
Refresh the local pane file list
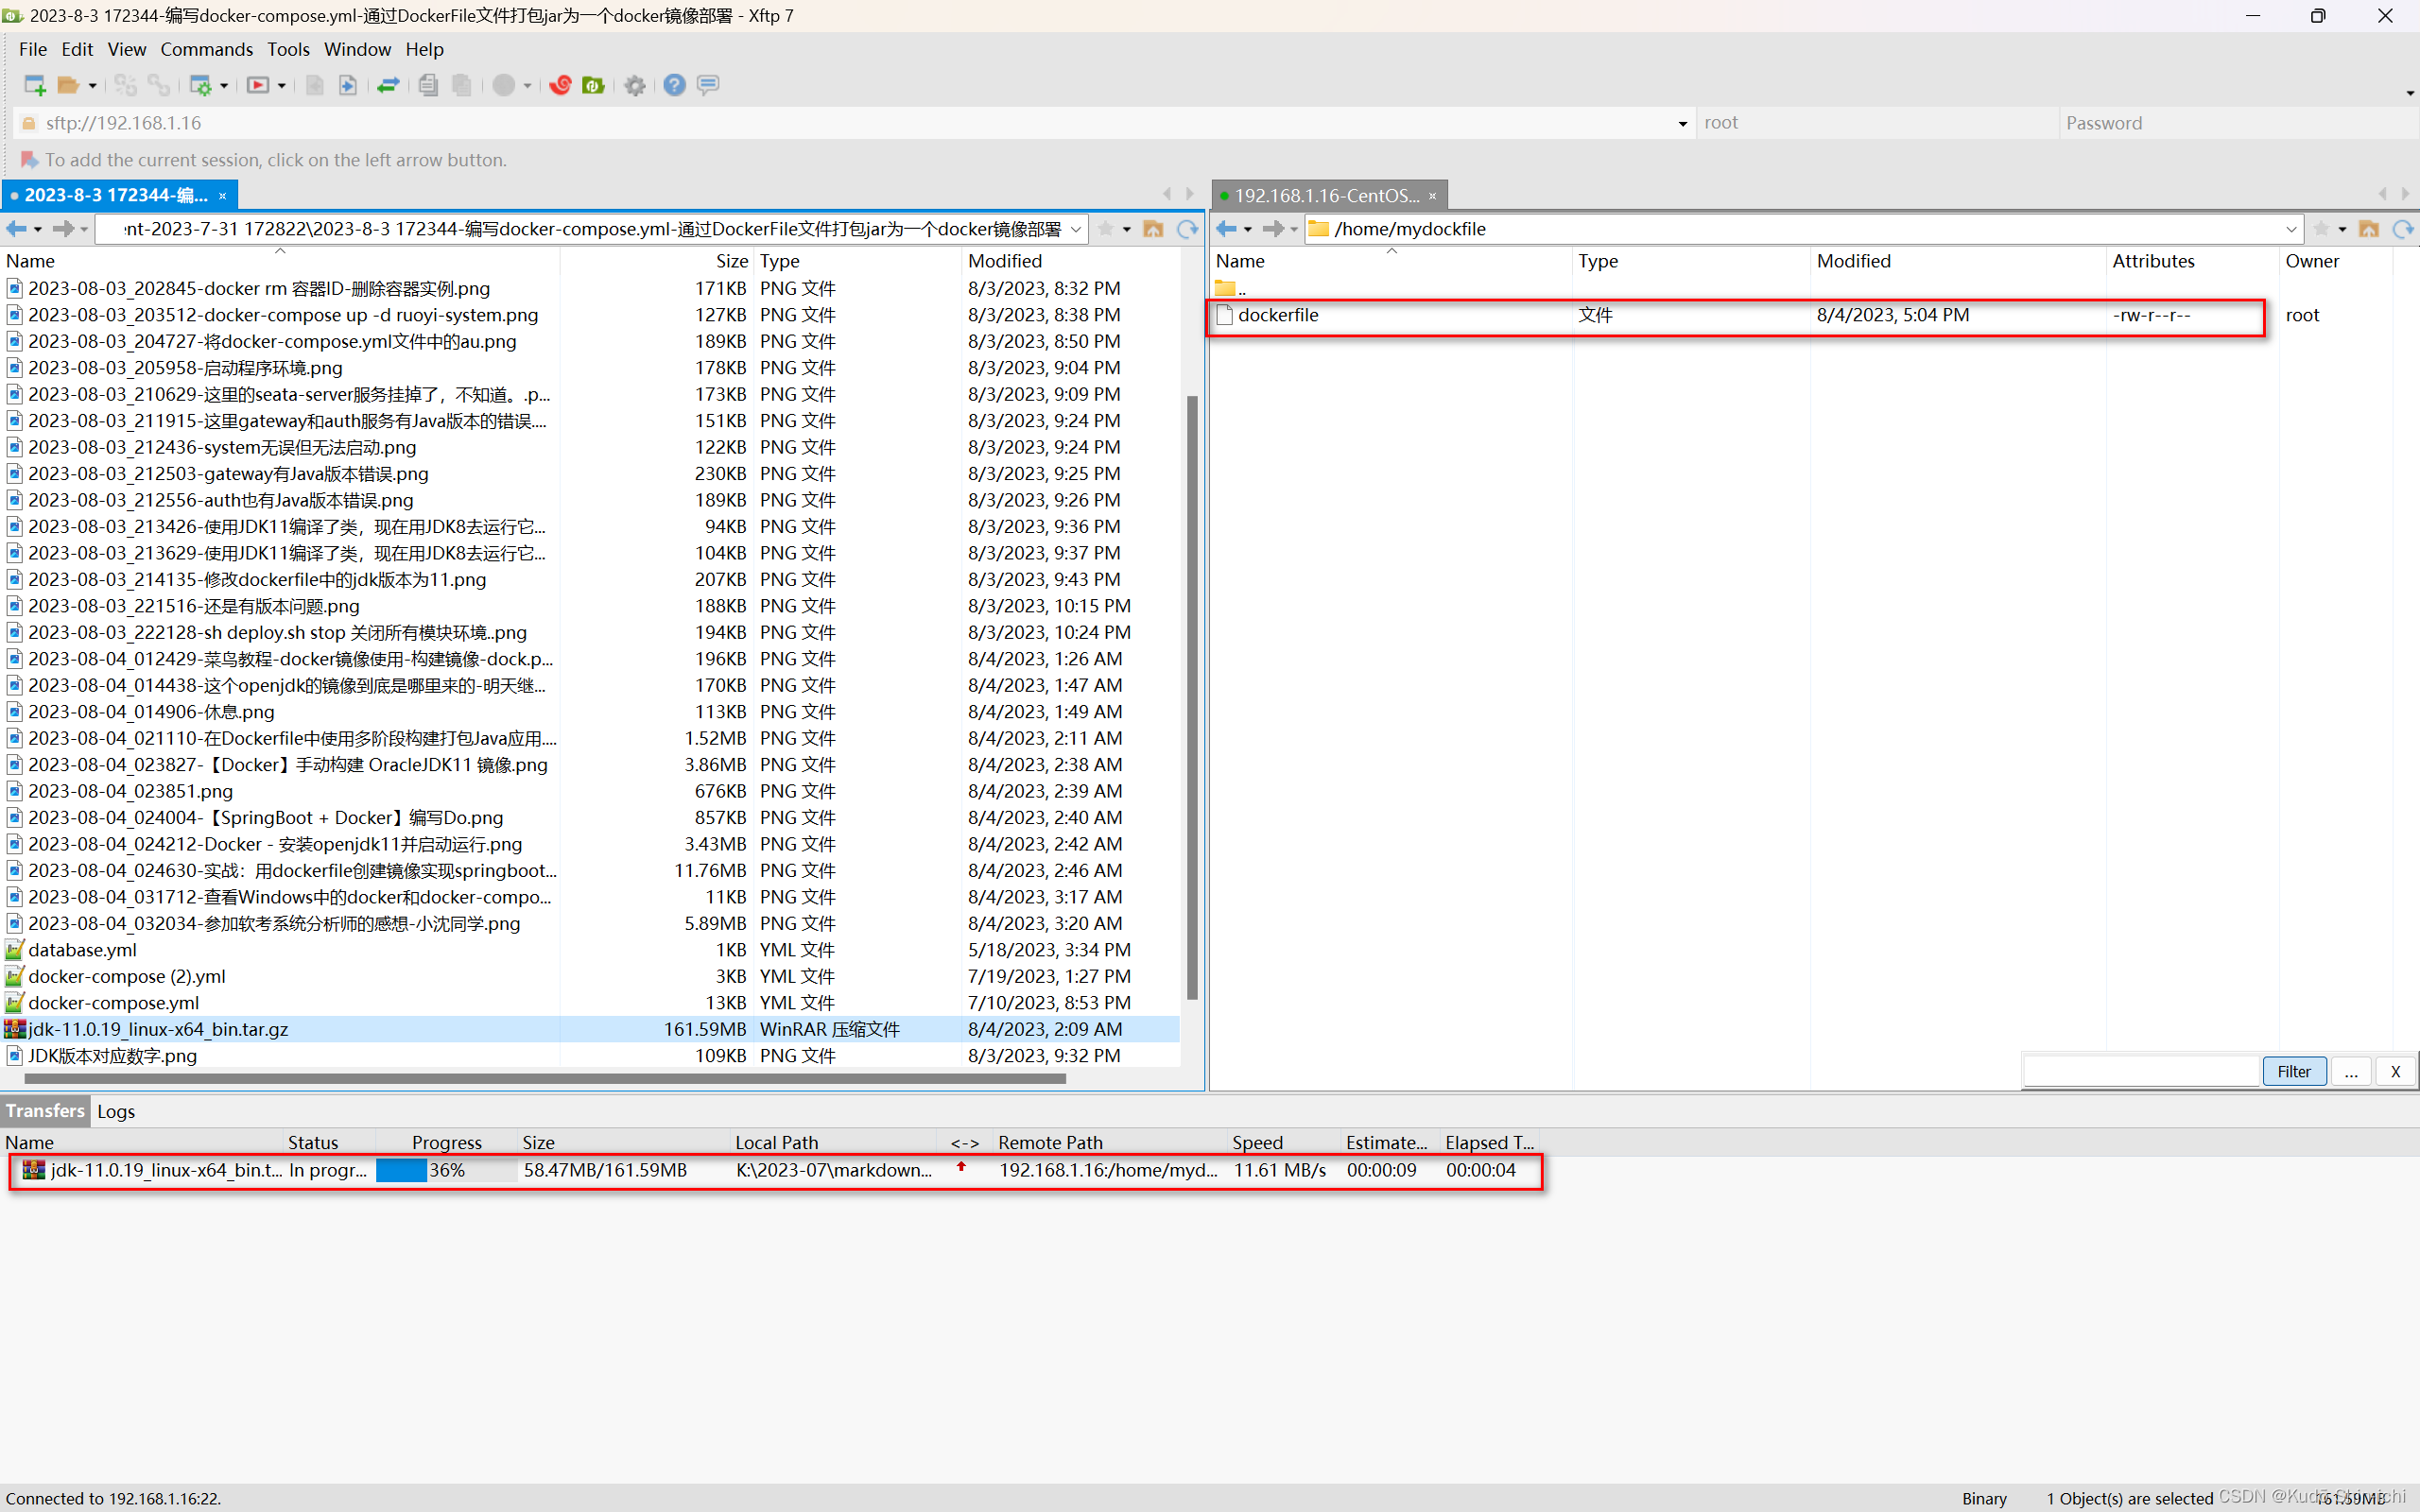(x=1187, y=229)
